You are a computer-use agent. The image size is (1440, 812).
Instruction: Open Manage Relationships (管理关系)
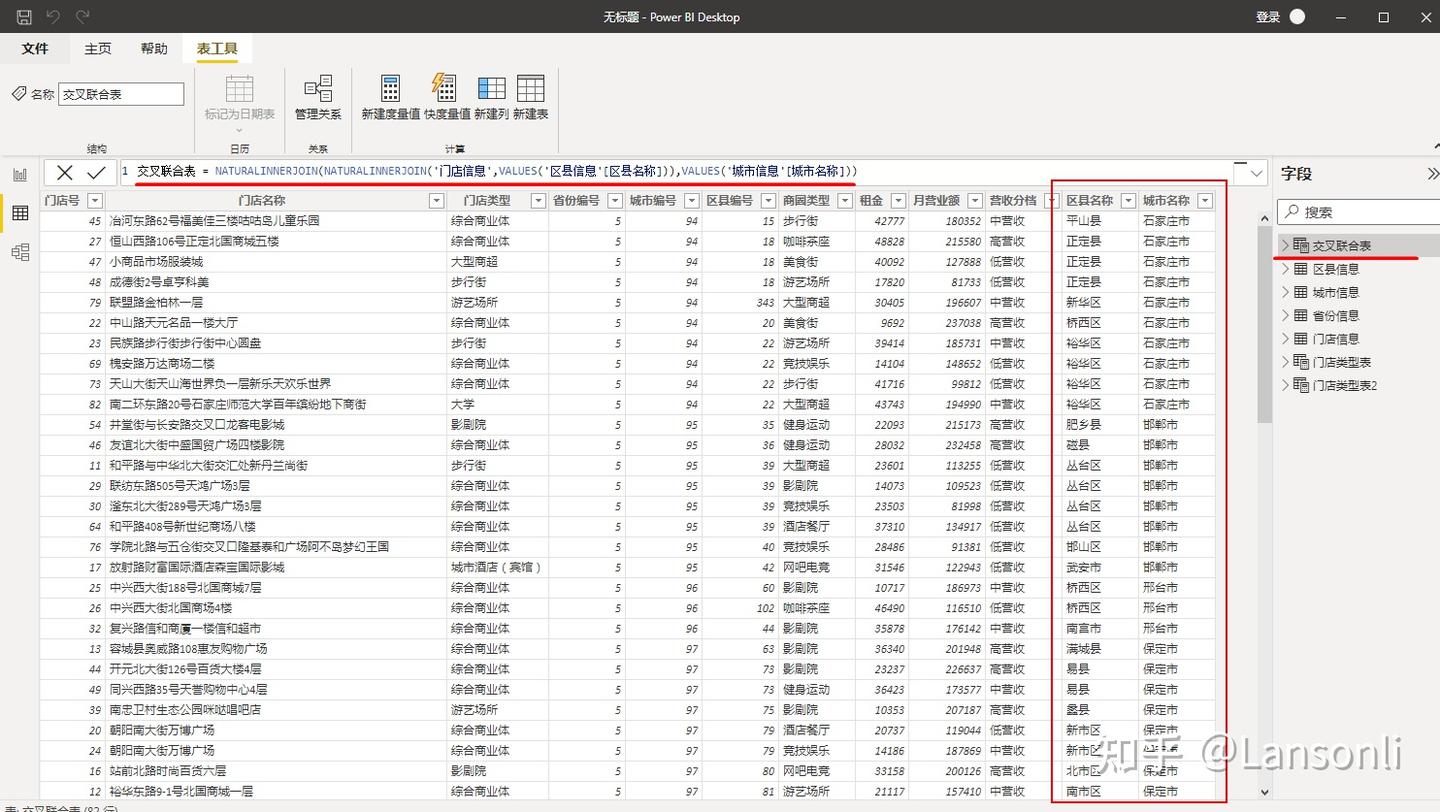coord(318,97)
